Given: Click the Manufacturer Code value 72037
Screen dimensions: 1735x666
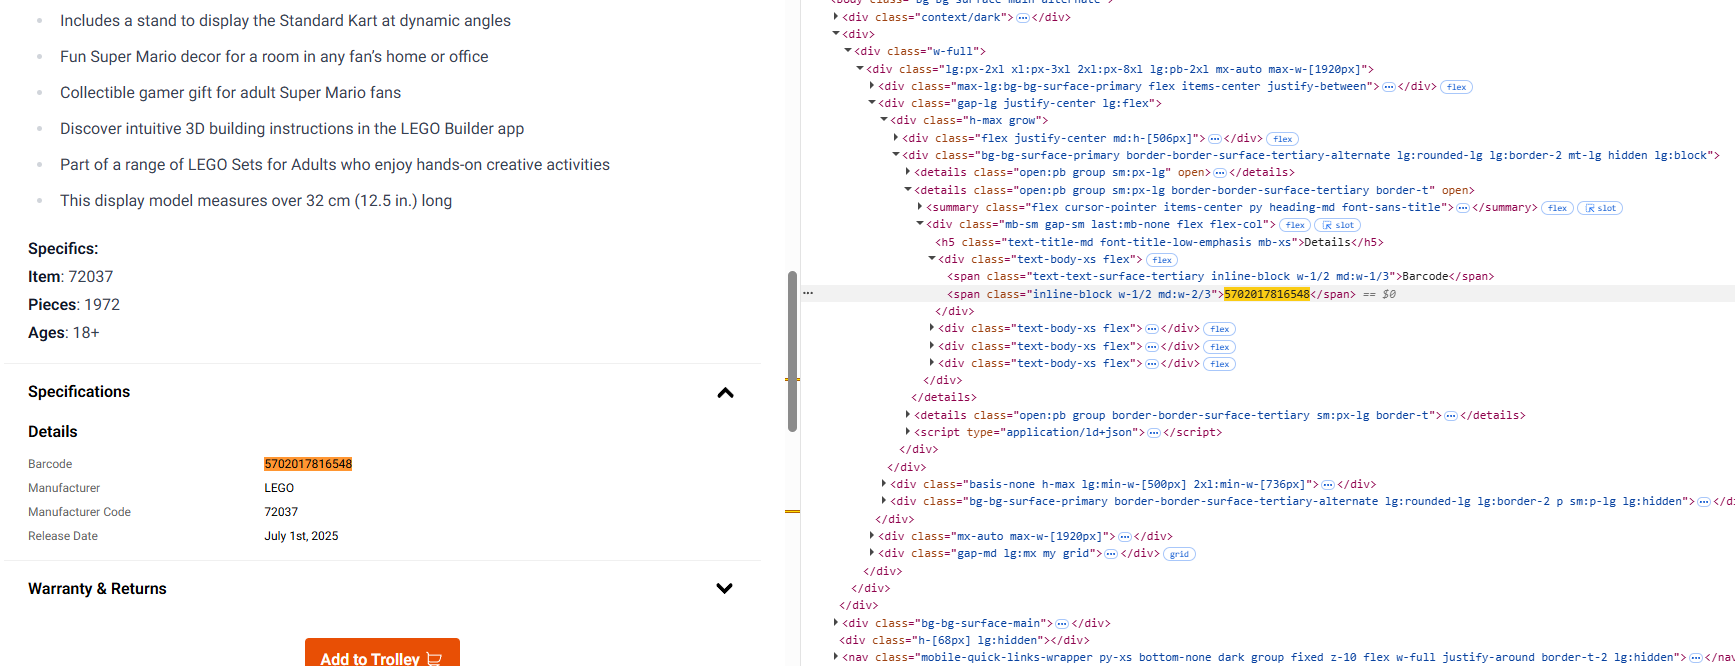Looking at the screenshot, I should [x=281, y=512].
